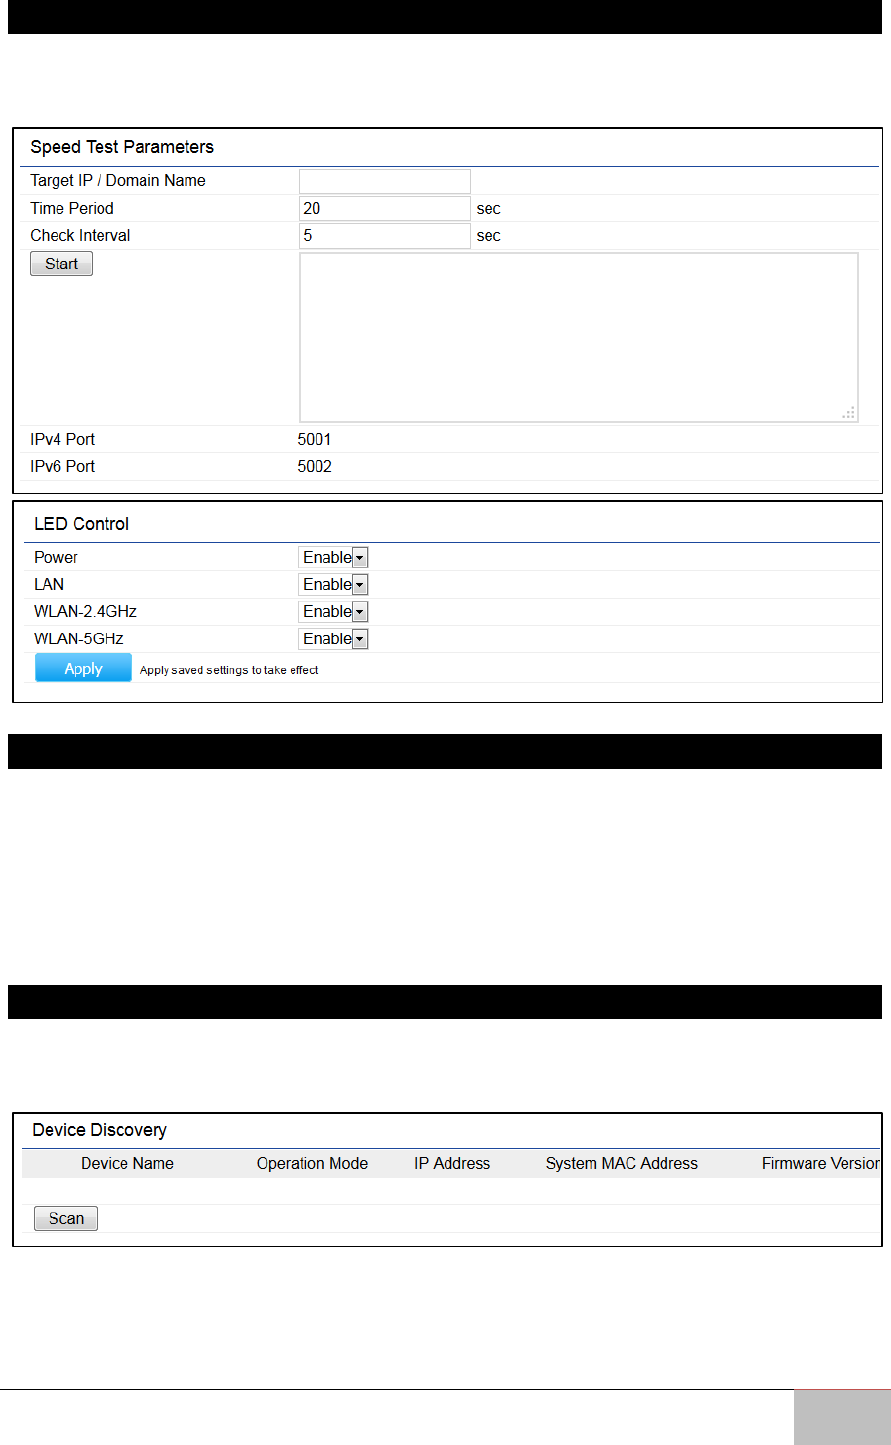Click the IPv6 Port value 5002

(315, 466)
